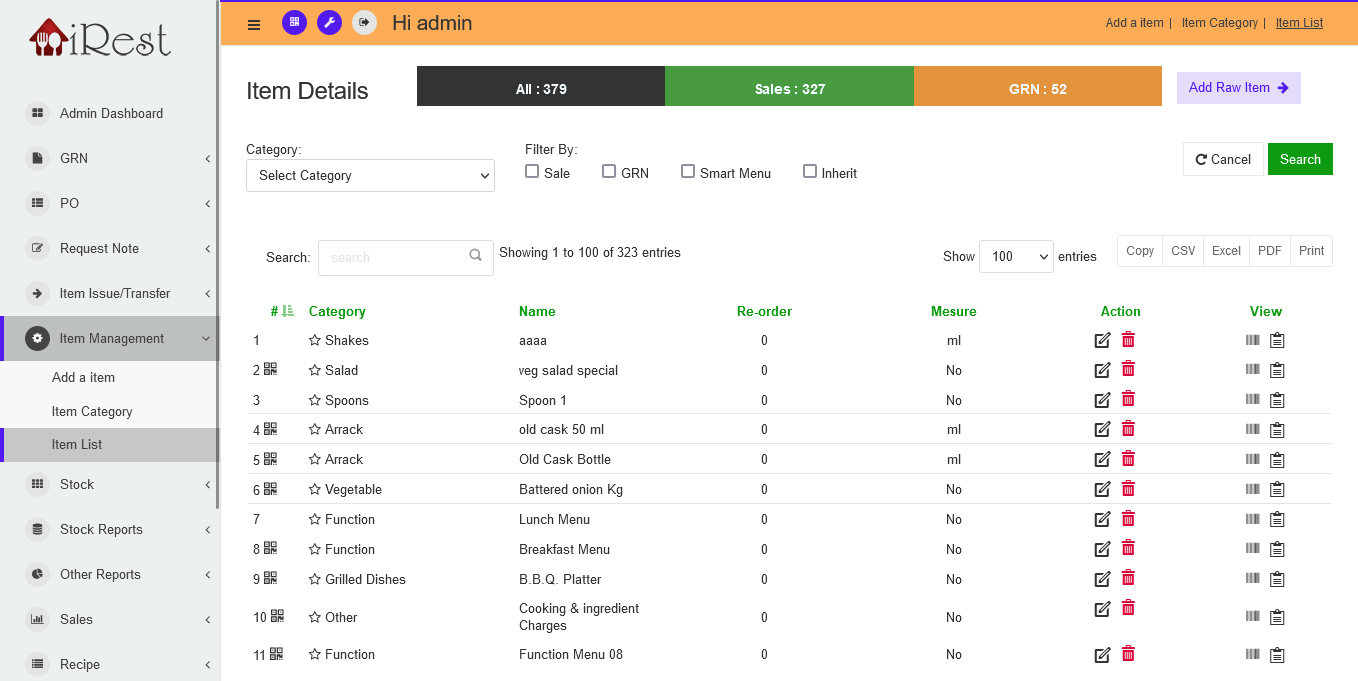Screen dimensions: 1358x681
Task: Check the Inherit filter option
Action: (810, 172)
